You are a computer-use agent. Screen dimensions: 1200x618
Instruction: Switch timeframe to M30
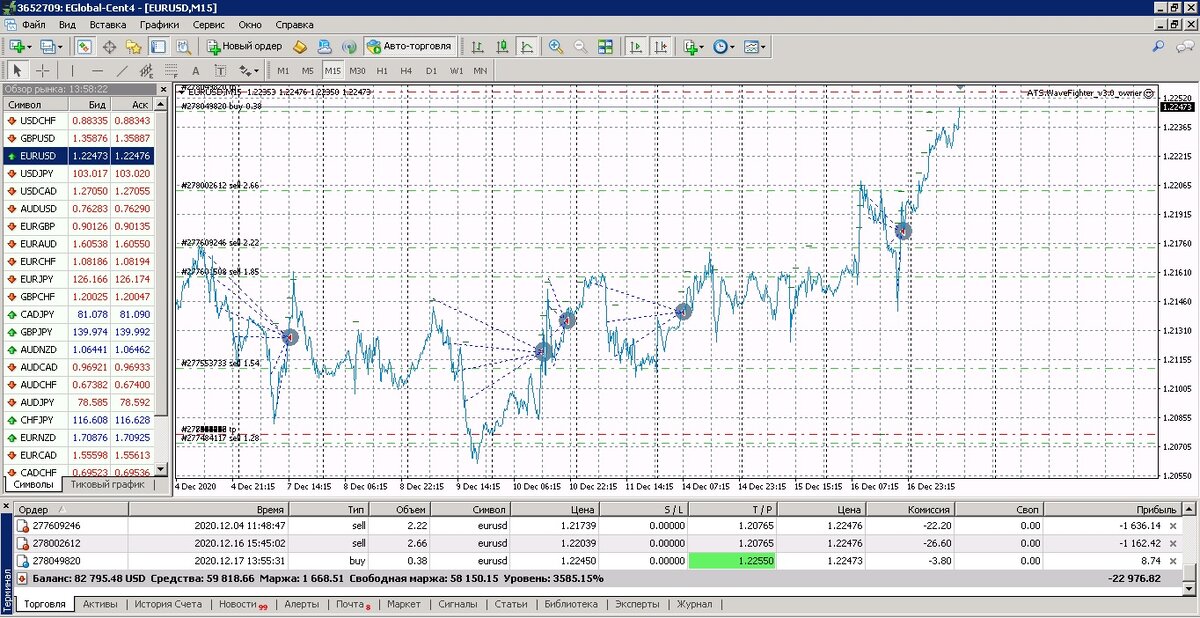click(358, 71)
